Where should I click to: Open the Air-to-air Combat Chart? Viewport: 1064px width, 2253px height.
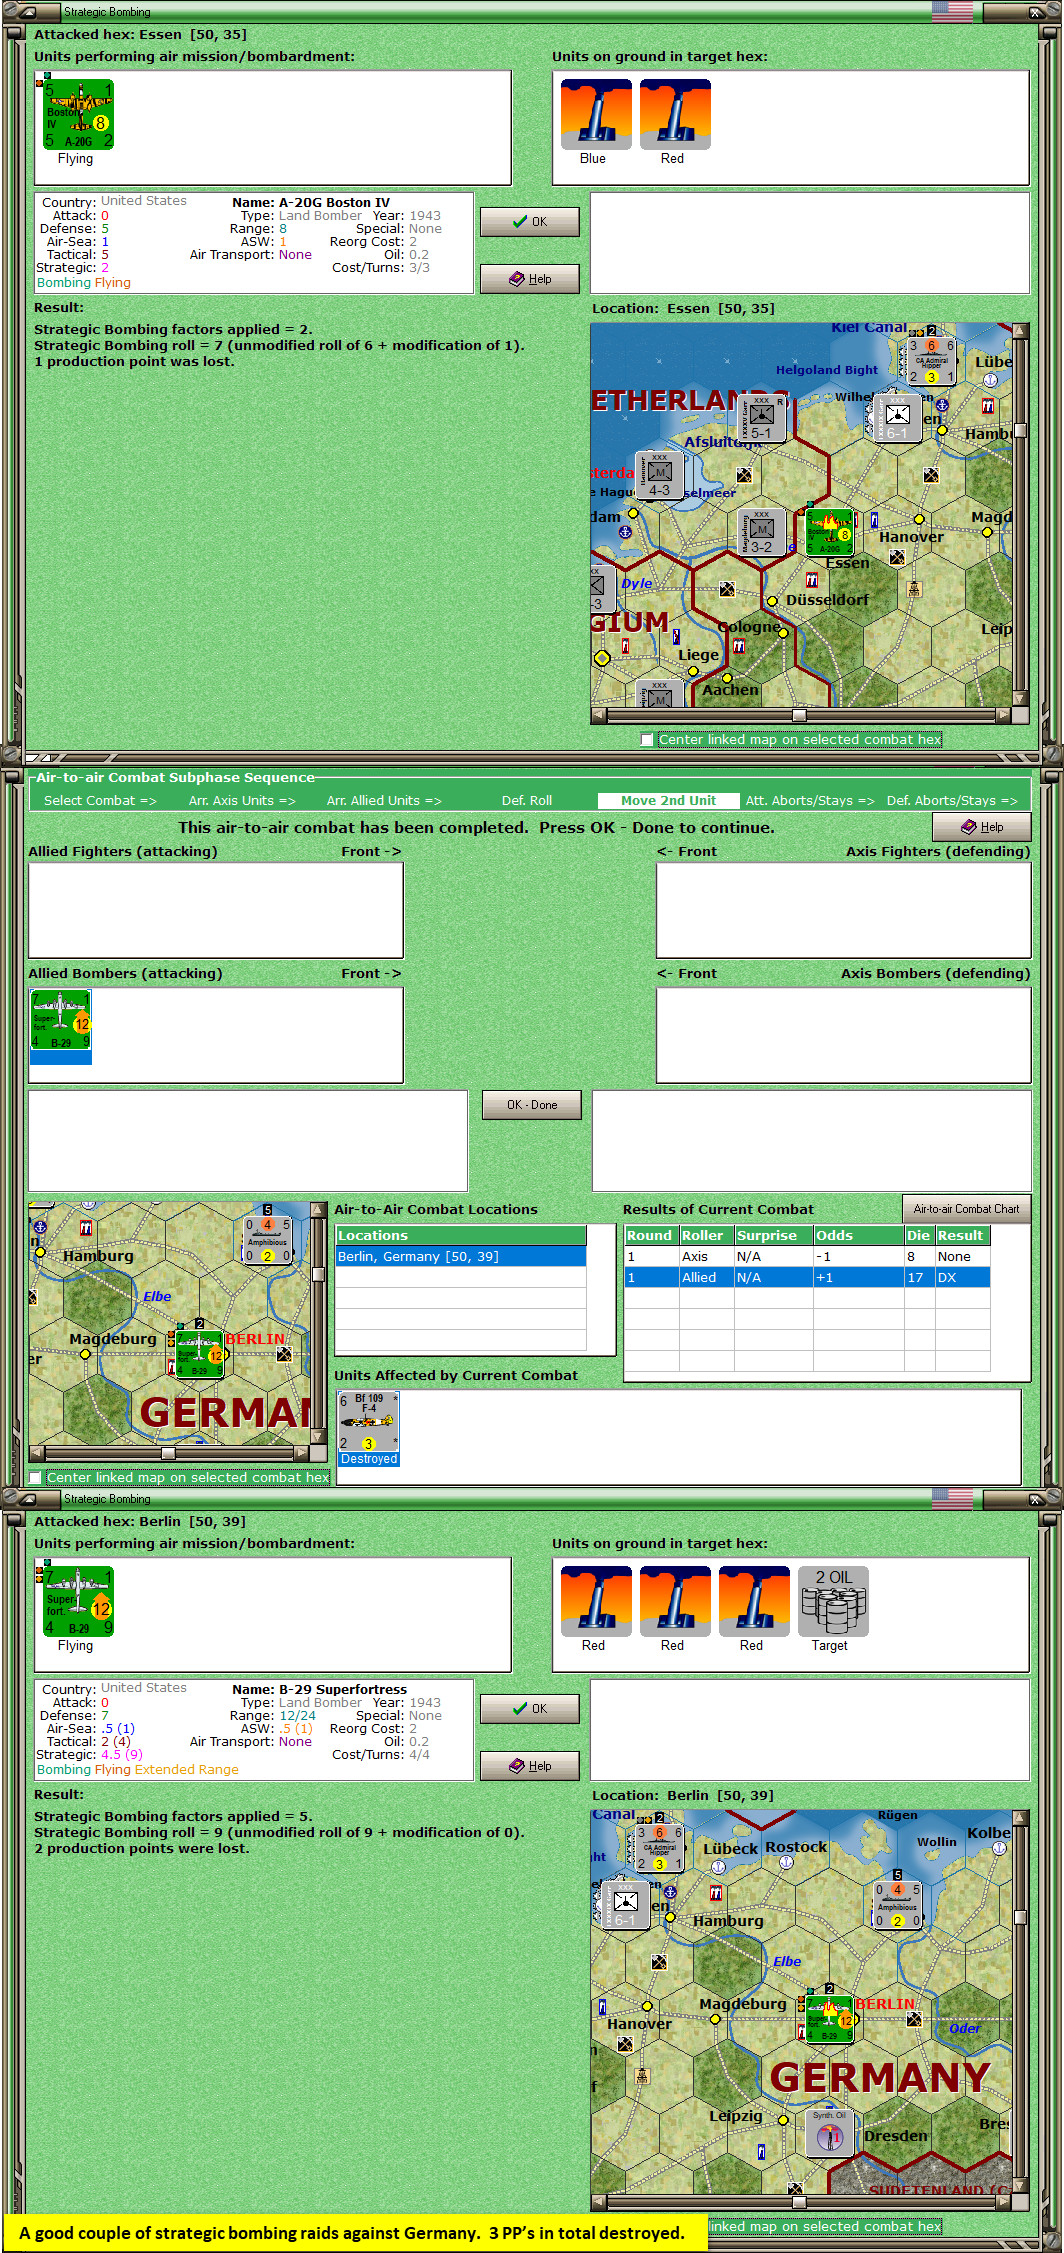pos(966,1208)
